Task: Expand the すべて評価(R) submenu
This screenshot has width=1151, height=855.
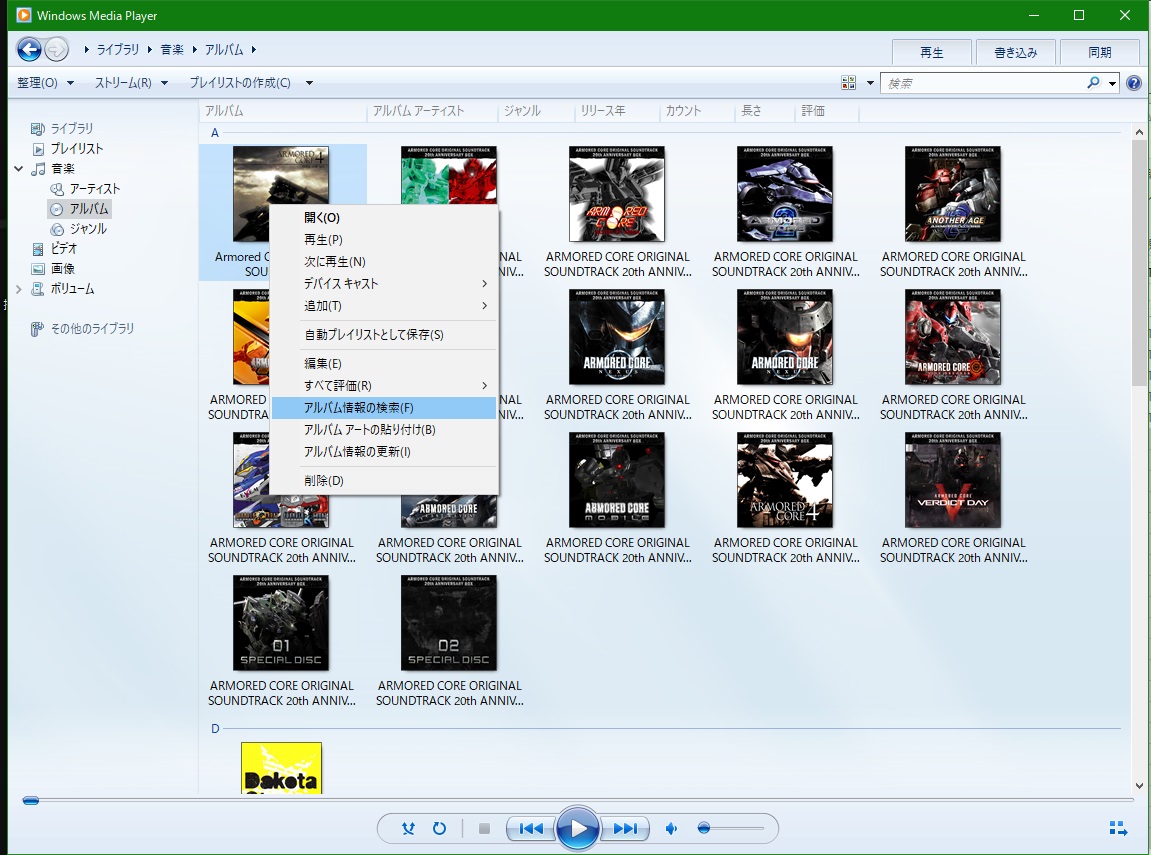Action: 385,385
